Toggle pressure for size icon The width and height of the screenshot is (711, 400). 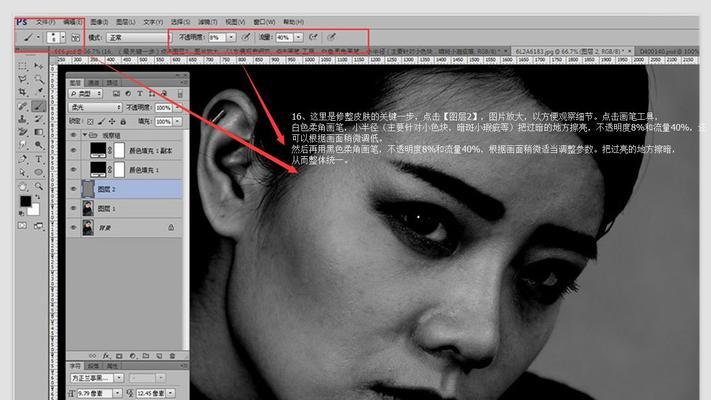point(331,37)
